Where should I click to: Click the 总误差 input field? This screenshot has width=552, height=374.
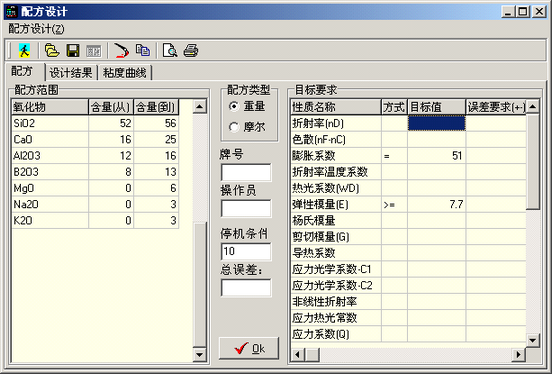click(246, 288)
